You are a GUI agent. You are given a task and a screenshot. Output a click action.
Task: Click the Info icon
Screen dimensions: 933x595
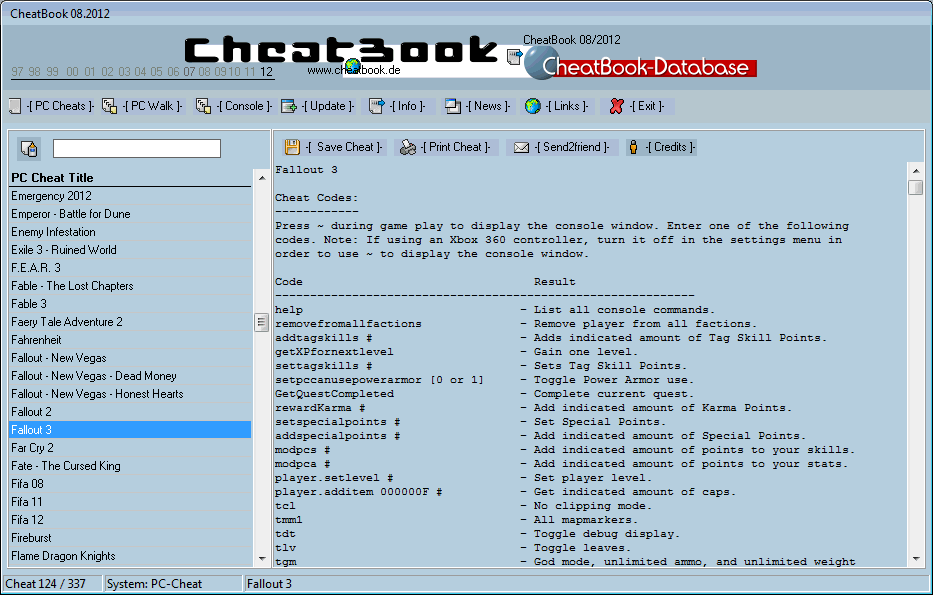click(x=377, y=107)
